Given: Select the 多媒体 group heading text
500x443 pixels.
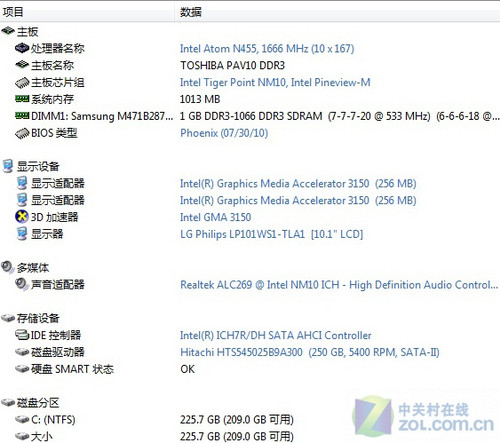Looking at the screenshot, I should point(33,268).
